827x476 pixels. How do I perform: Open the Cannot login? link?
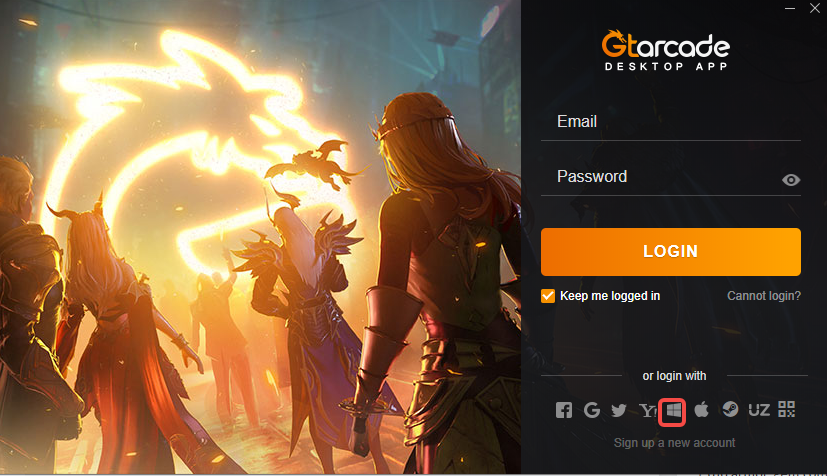pyautogui.click(x=763, y=296)
